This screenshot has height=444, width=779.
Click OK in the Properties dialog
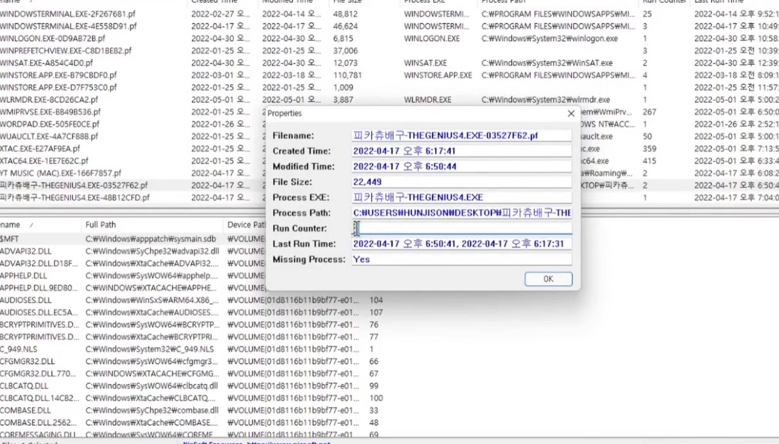pos(548,279)
